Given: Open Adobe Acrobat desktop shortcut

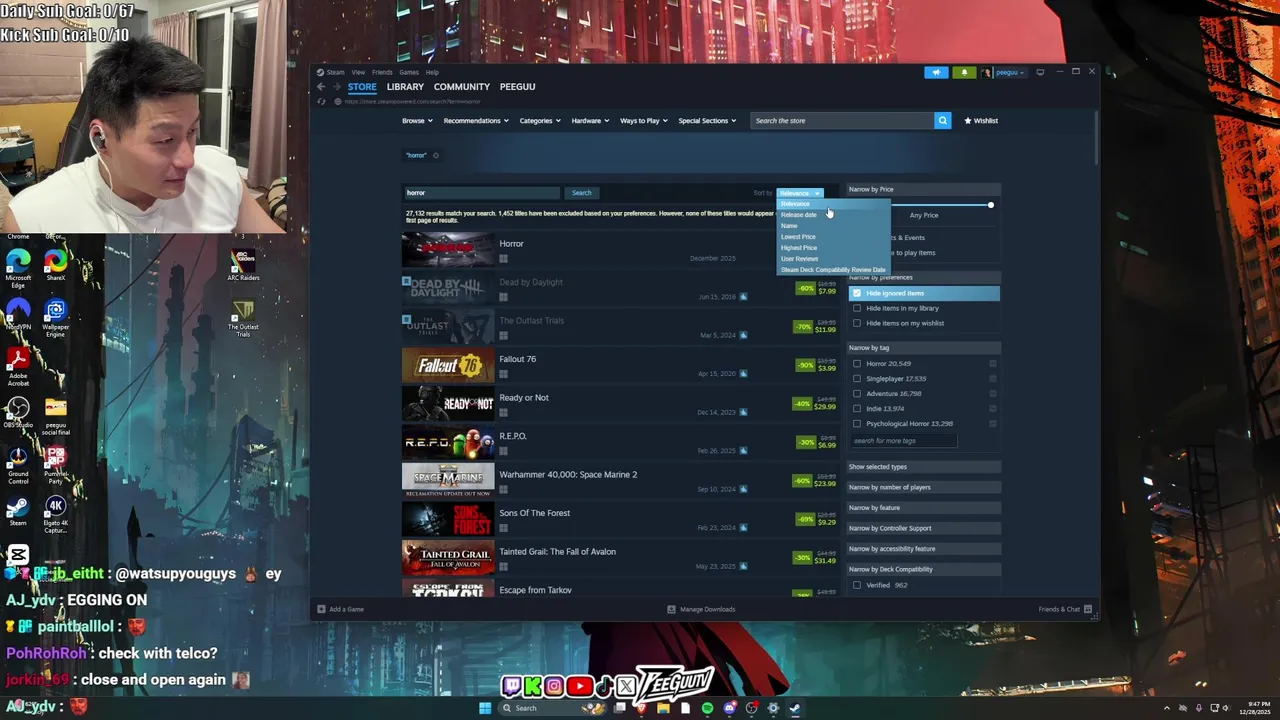Looking at the screenshot, I should click(18, 367).
